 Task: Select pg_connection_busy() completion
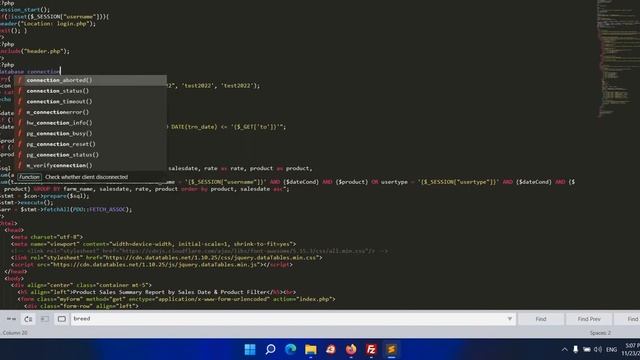click(x=91, y=133)
